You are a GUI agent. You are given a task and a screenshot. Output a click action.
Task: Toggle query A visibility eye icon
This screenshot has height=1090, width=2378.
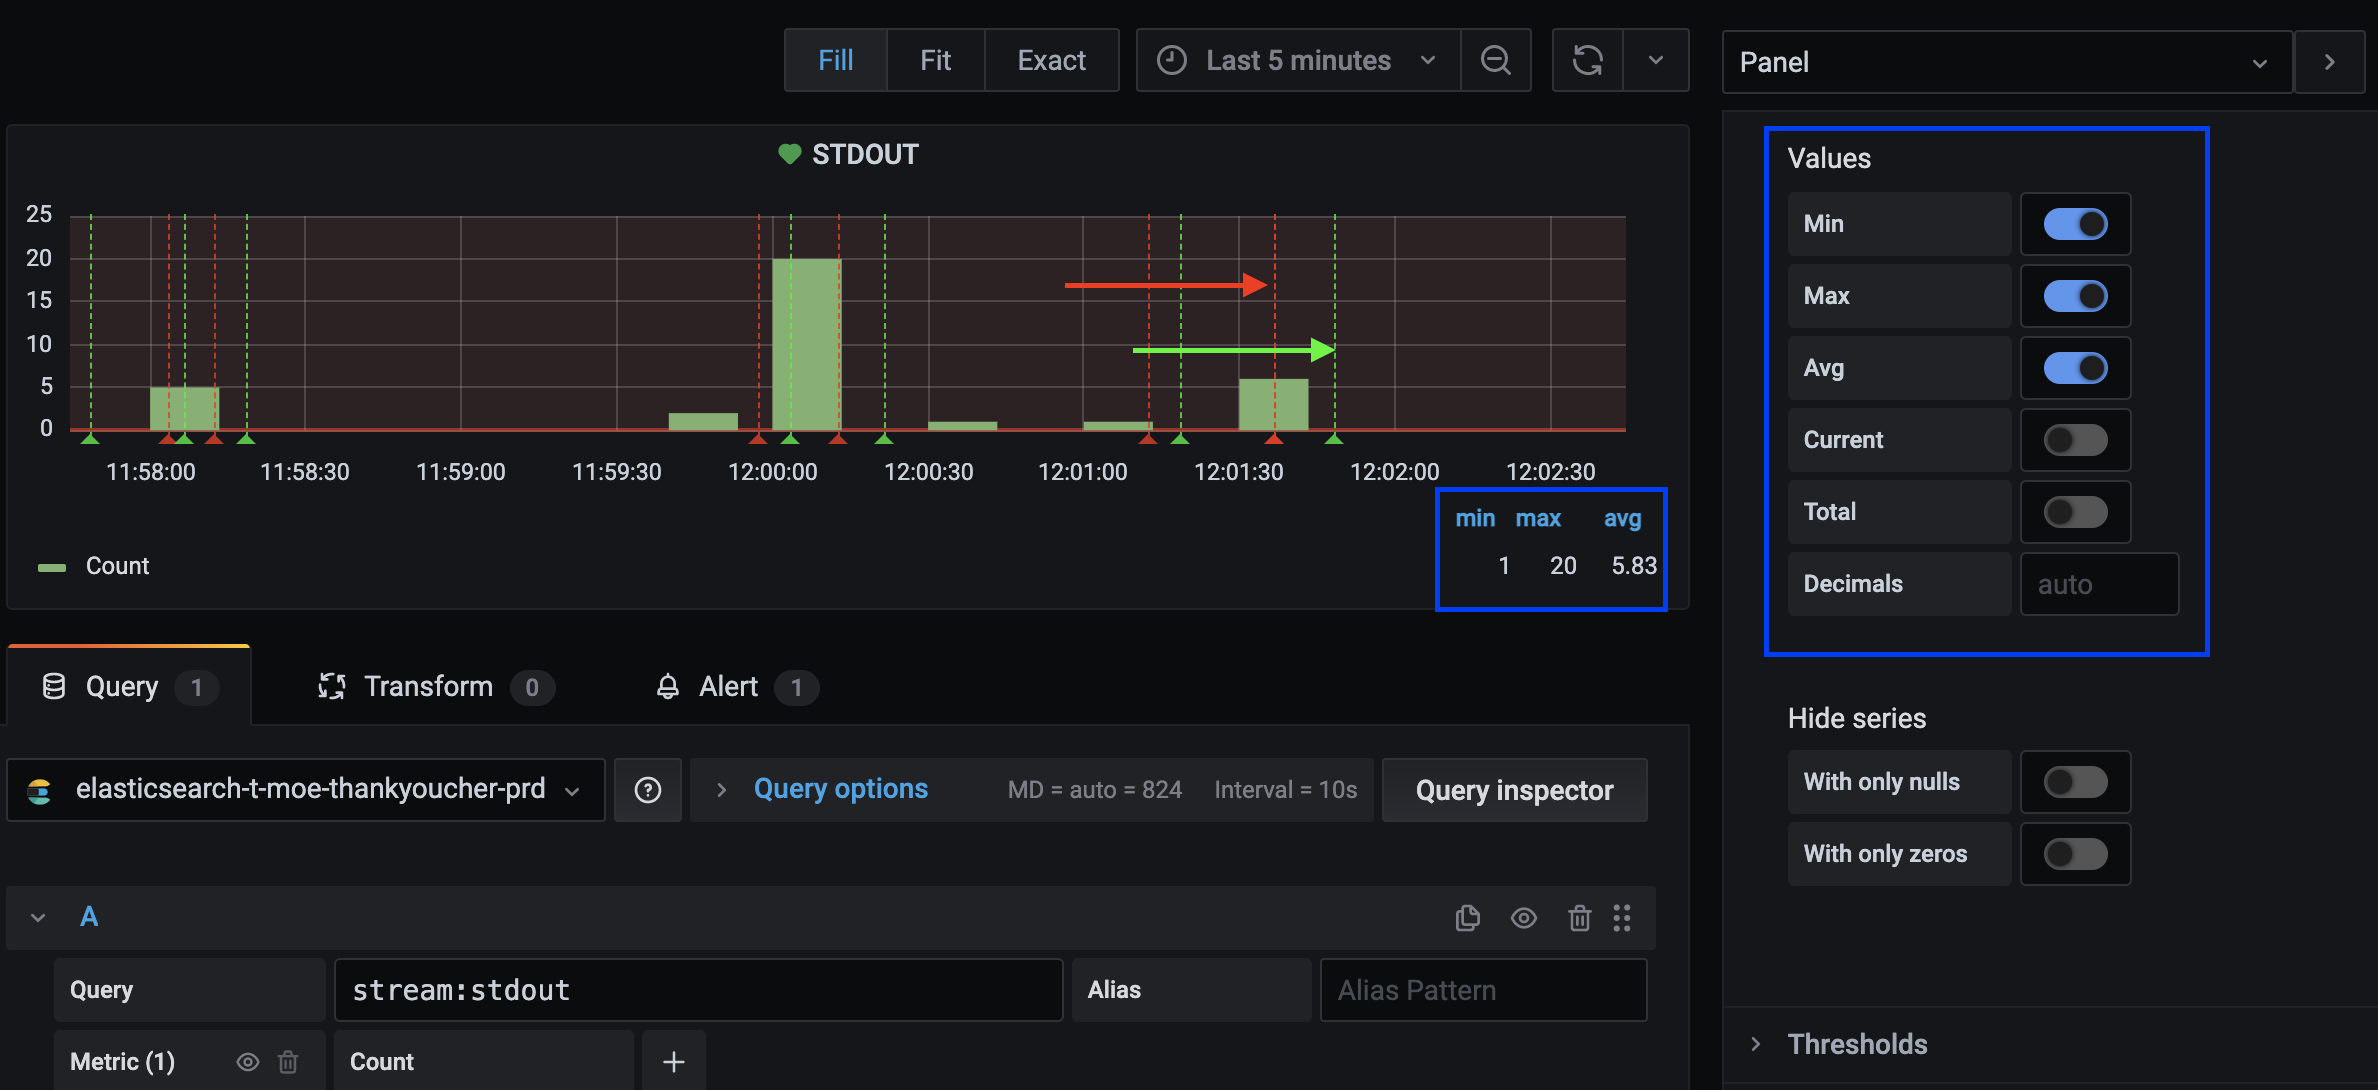(1523, 918)
